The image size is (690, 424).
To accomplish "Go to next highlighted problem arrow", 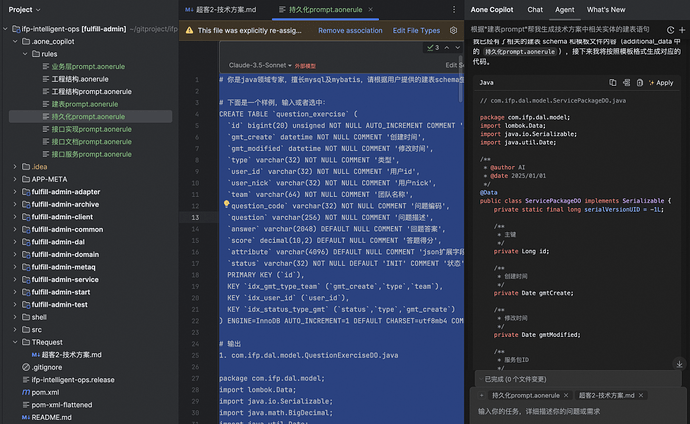I will [x=458, y=48].
